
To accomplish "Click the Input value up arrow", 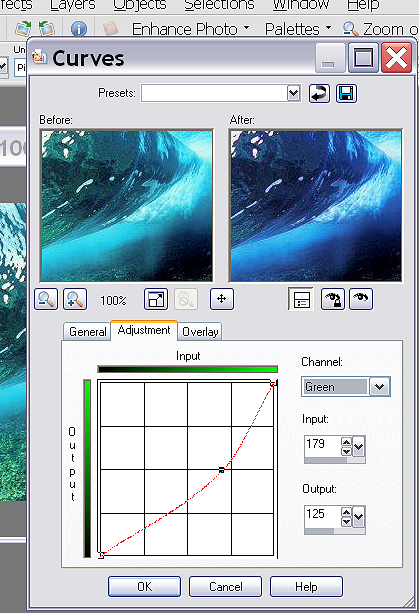I will tap(346, 442).
